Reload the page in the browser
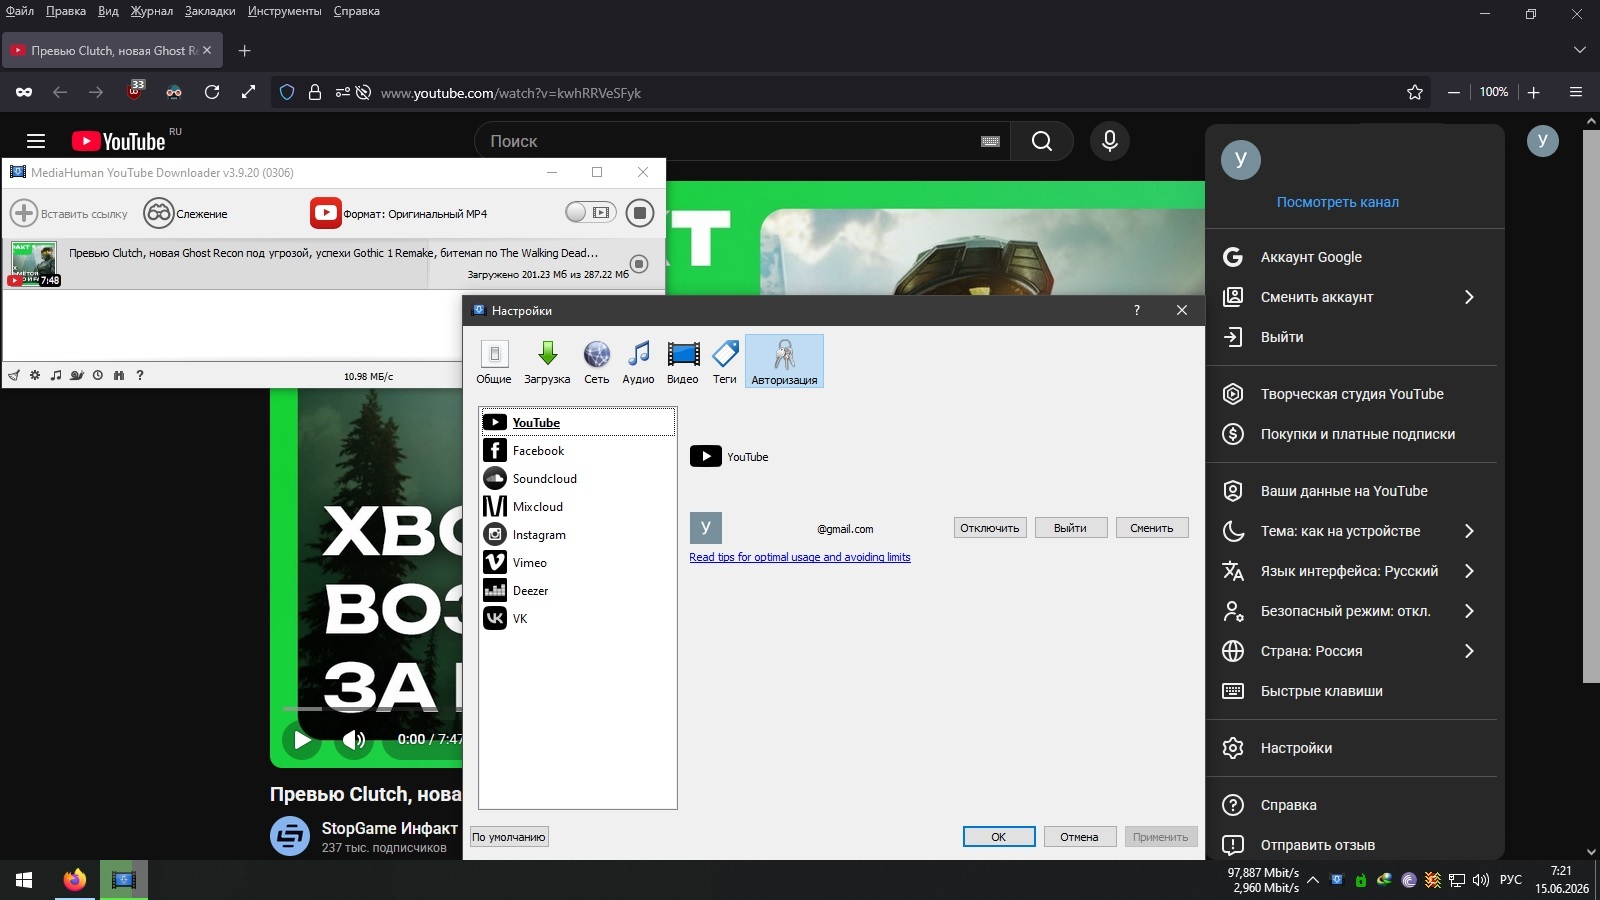 tap(212, 92)
